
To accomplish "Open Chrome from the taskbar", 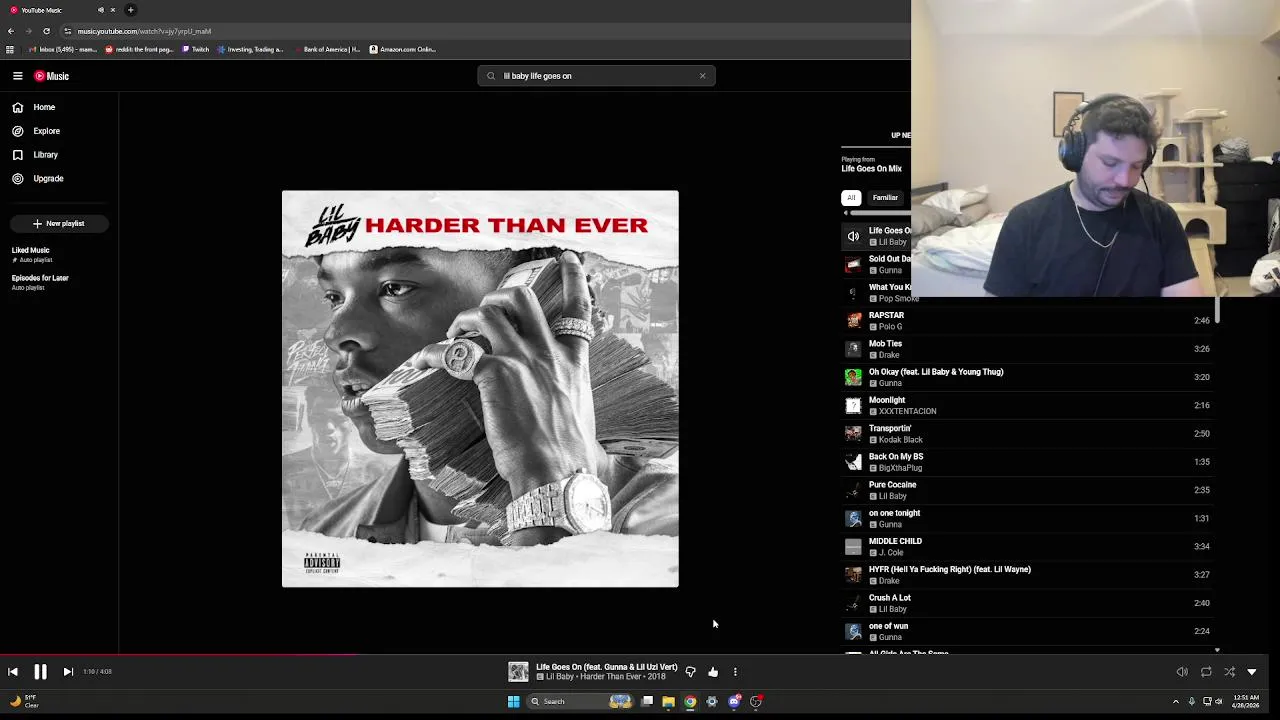I will (690, 702).
